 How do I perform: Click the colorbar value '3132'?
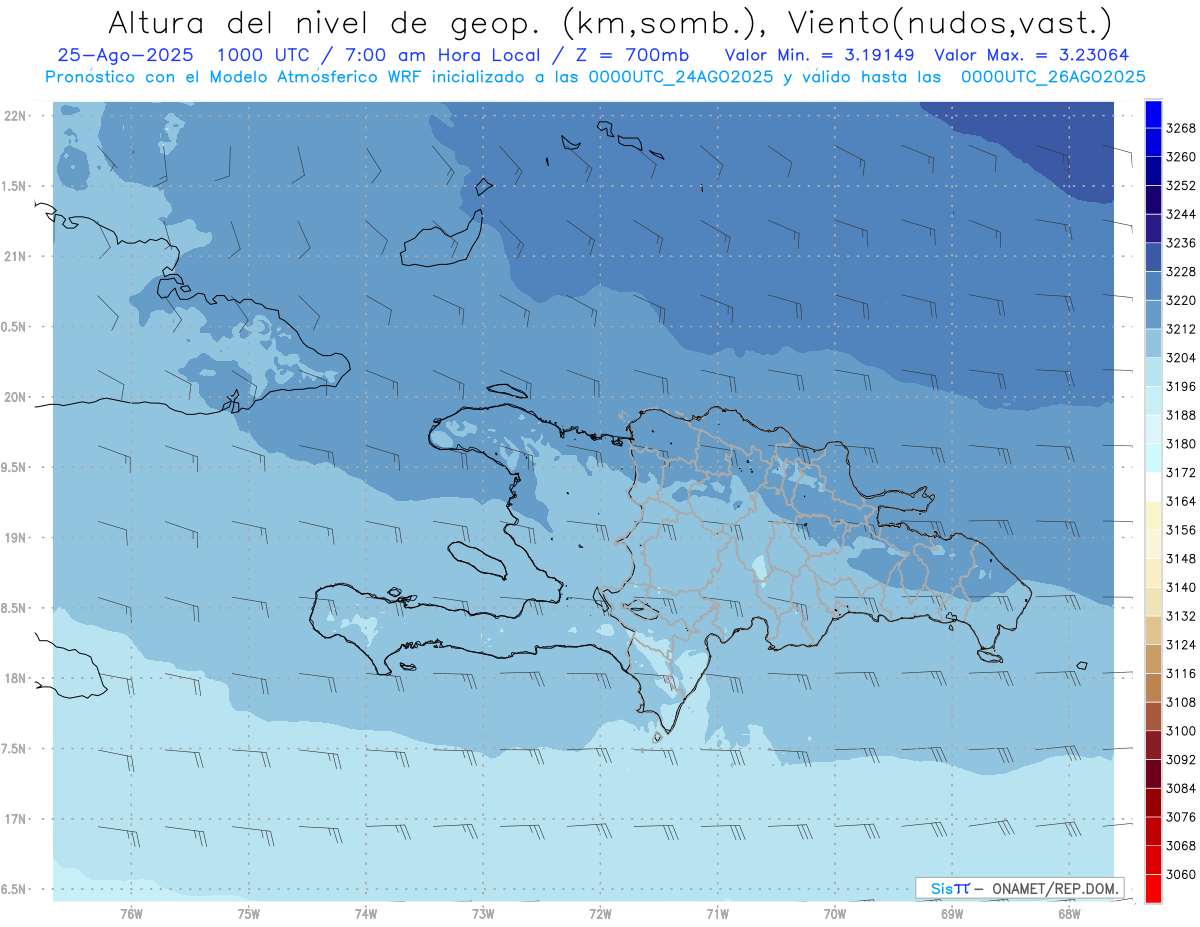1181,616
